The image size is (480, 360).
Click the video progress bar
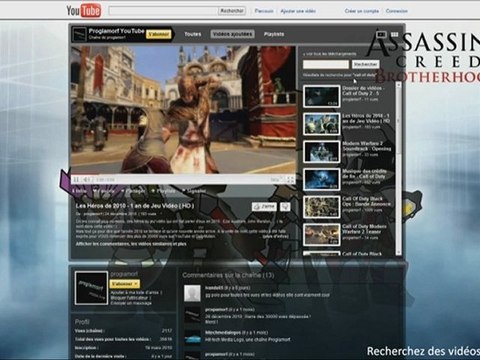(x=183, y=175)
